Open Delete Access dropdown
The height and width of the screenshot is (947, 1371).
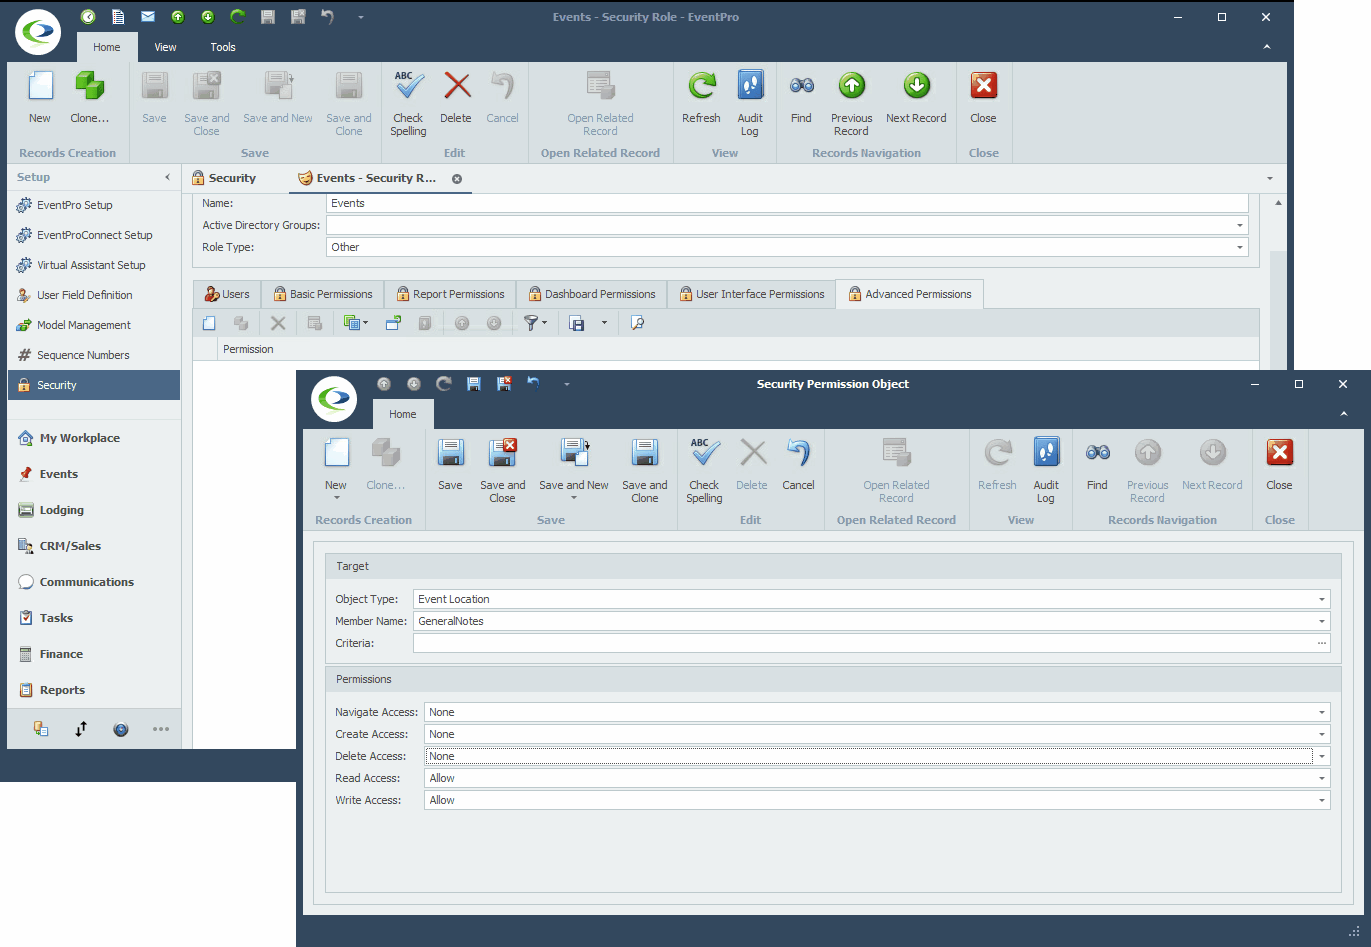pyautogui.click(x=1322, y=756)
